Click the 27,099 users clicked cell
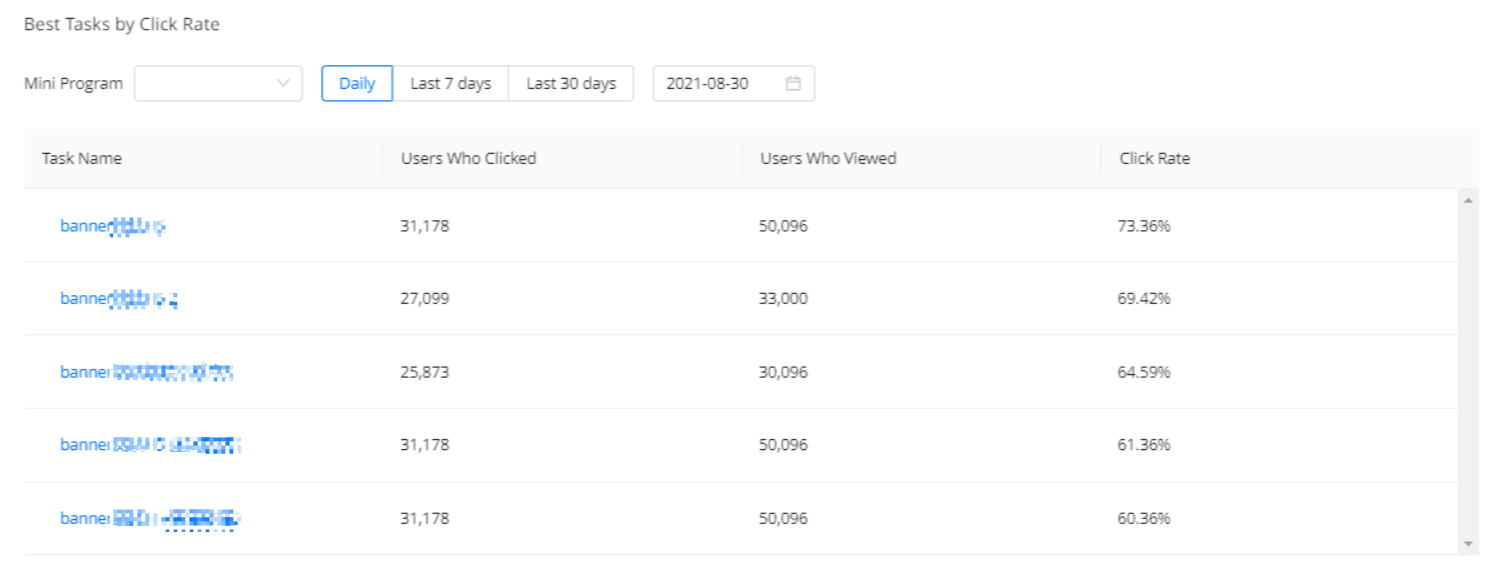This screenshot has height=580, width=1496. [425, 298]
